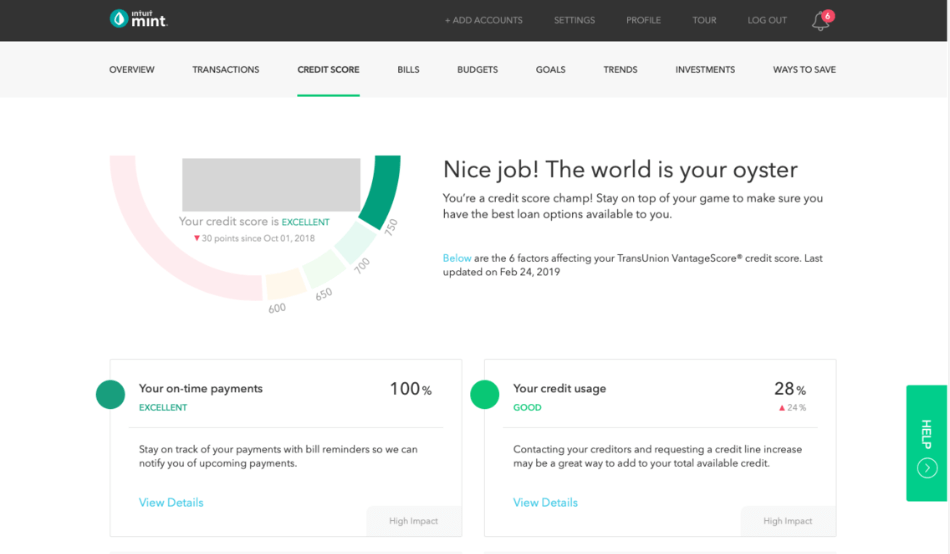Open the green HELP side tab
Viewport: 950px width, 554px height.
[x=926, y=443]
